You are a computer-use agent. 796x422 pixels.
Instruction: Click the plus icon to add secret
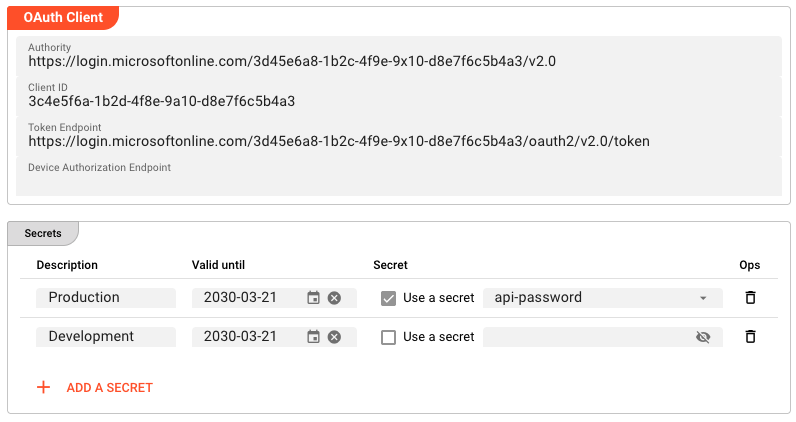(x=43, y=387)
